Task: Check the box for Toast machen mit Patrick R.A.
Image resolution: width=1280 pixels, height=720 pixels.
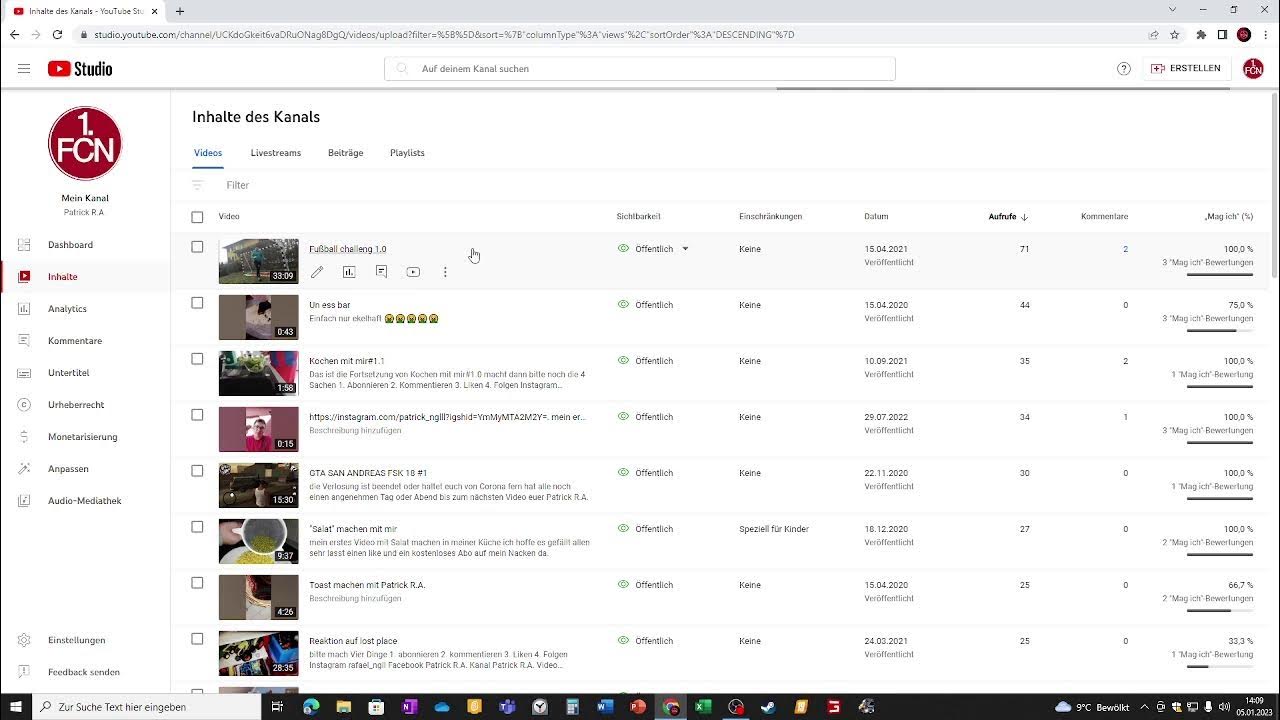Action: pos(197,583)
